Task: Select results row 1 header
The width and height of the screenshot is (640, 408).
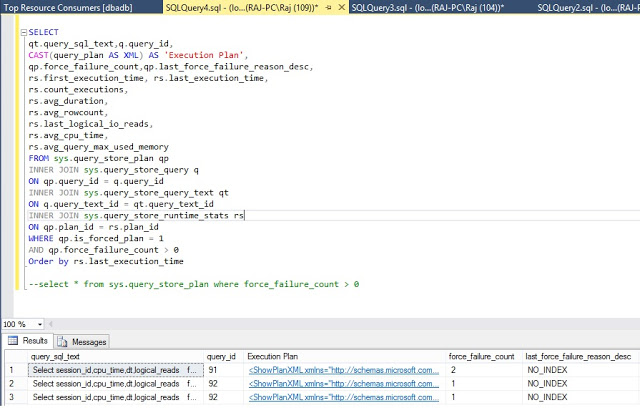Action: [x=12, y=370]
